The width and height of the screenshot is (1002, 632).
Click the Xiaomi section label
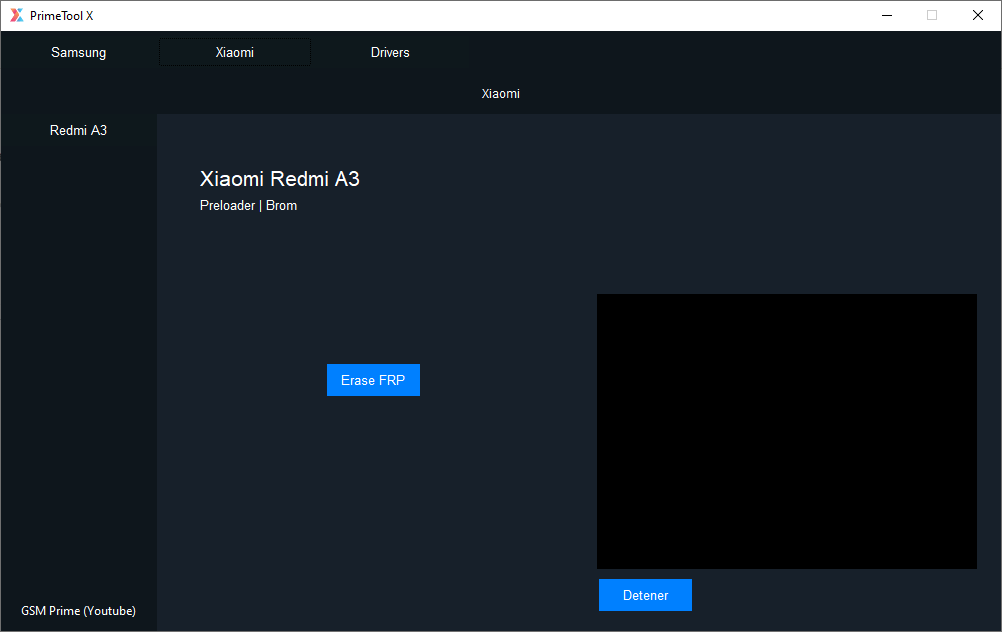point(500,94)
